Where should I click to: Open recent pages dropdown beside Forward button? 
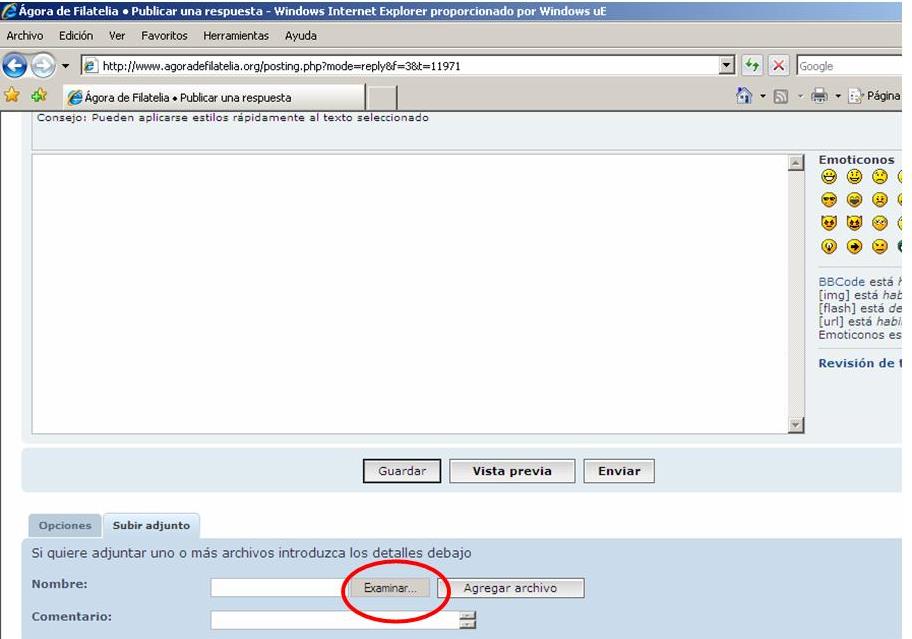tap(66, 66)
